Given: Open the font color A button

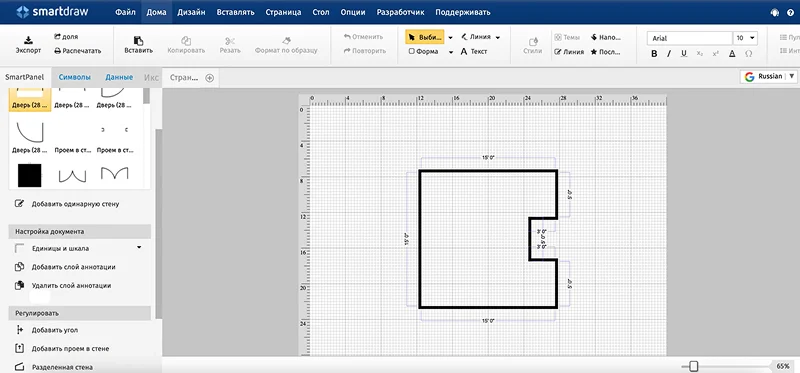Looking at the screenshot, I should [732, 54].
